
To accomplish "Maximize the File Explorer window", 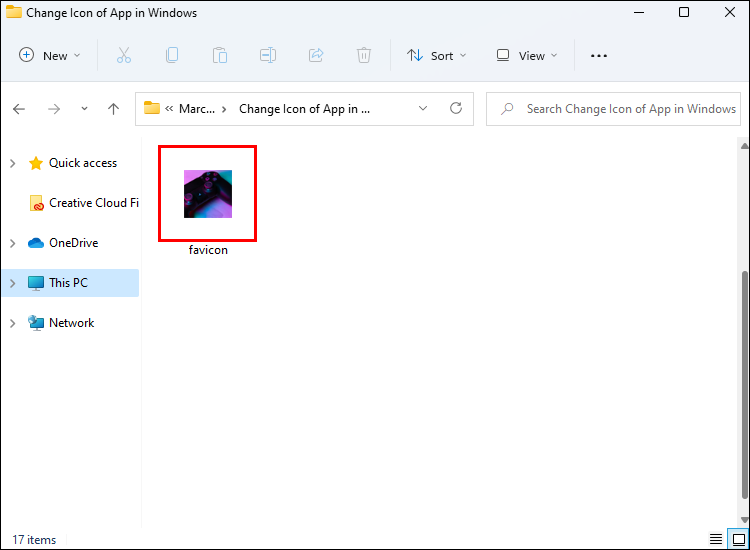I will pos(684,12).
